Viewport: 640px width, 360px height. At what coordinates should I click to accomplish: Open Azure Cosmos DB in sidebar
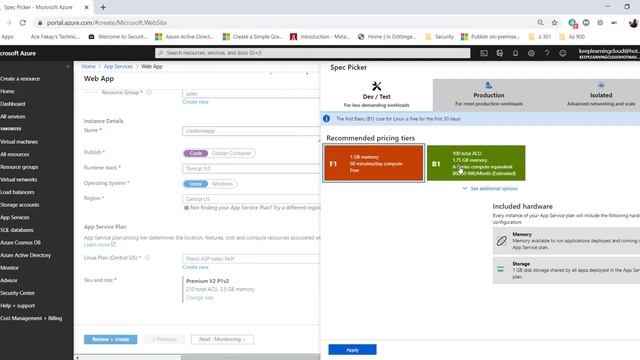(20, 242)
